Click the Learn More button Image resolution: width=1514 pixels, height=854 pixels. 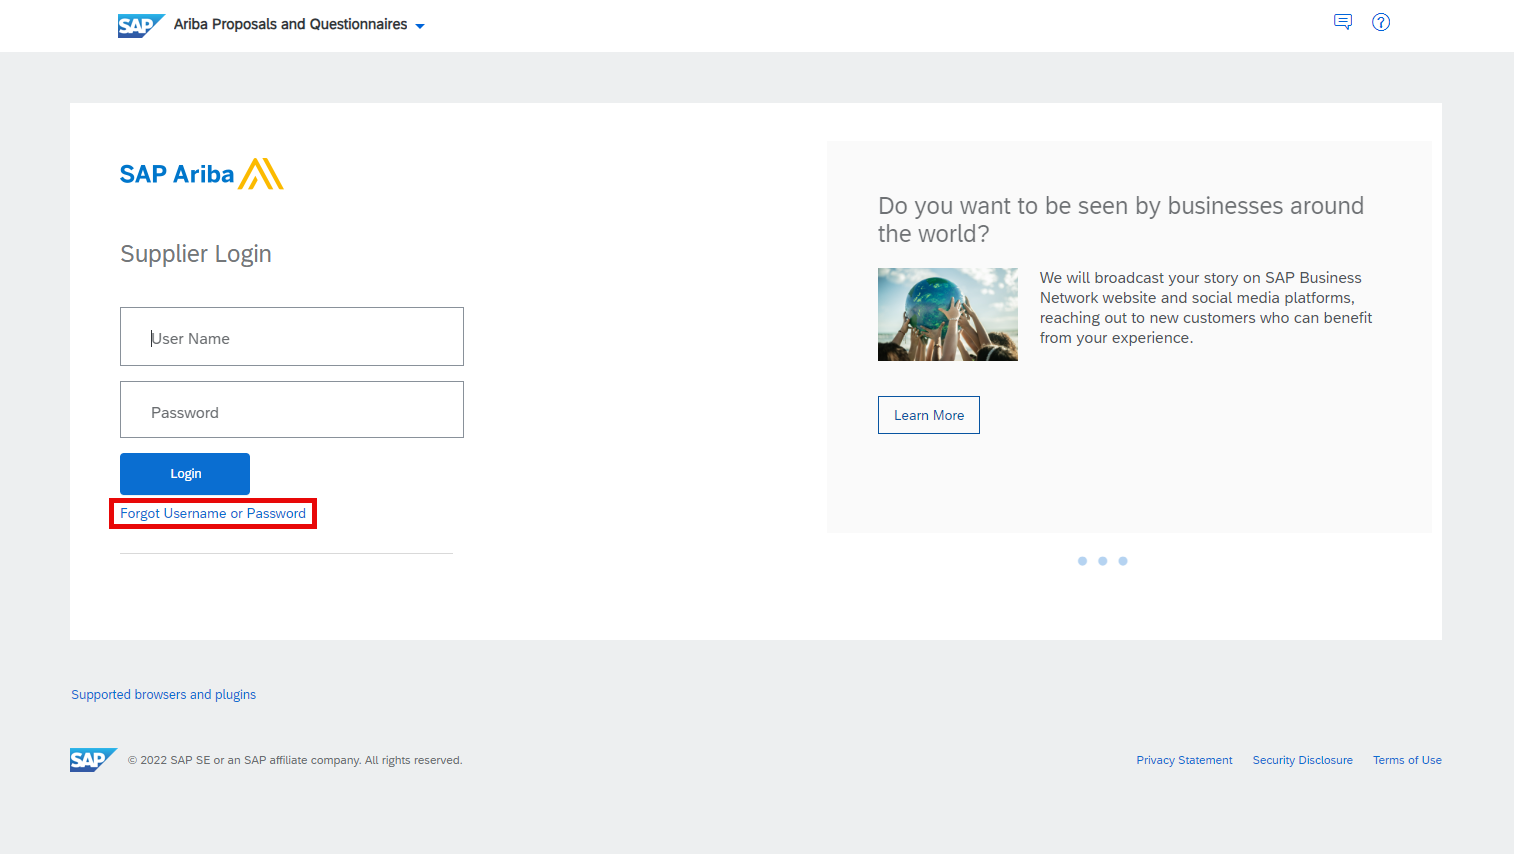929,415
